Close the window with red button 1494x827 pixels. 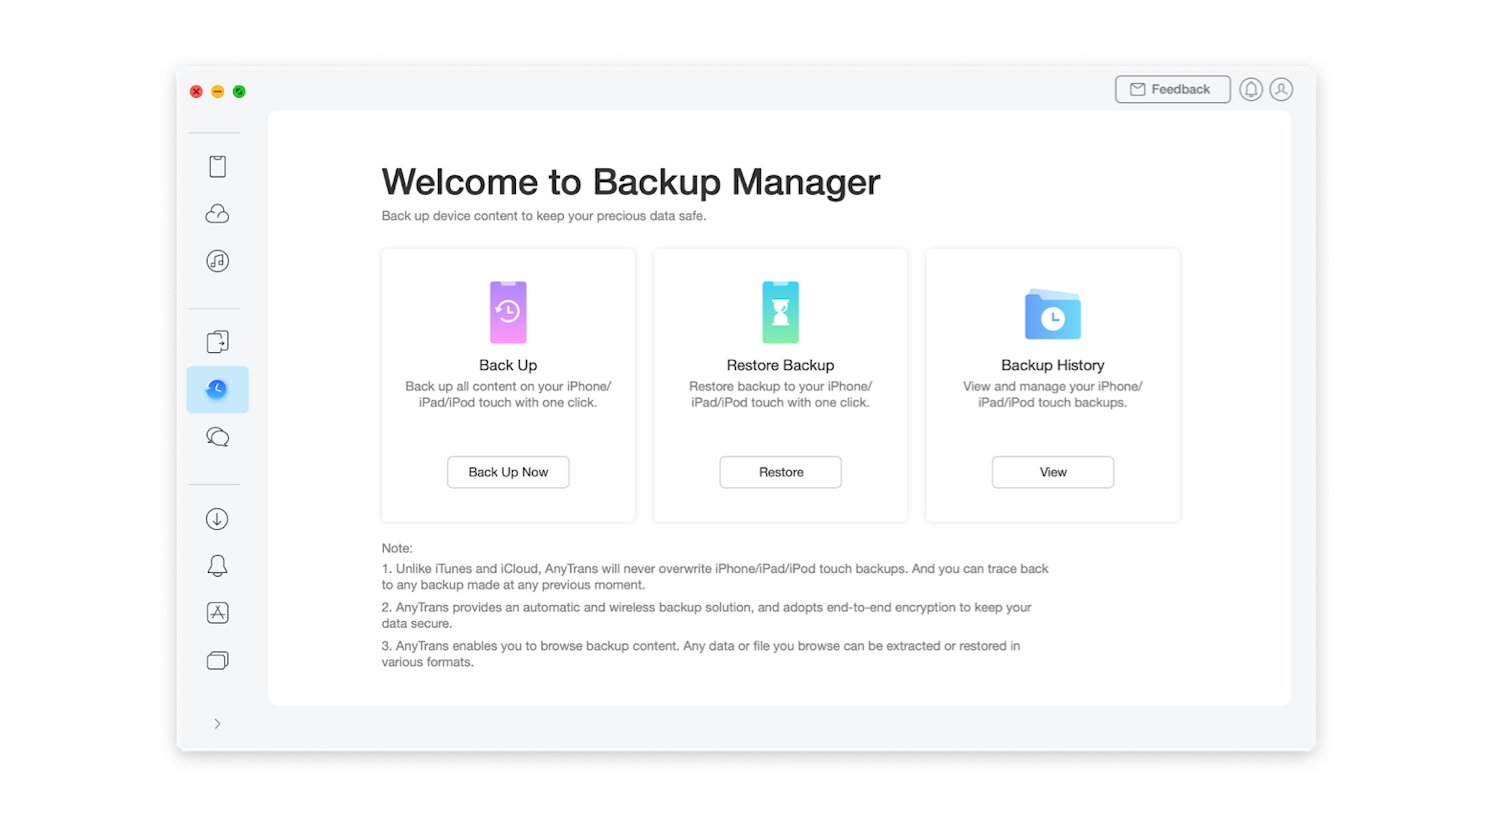click(196, 91)
